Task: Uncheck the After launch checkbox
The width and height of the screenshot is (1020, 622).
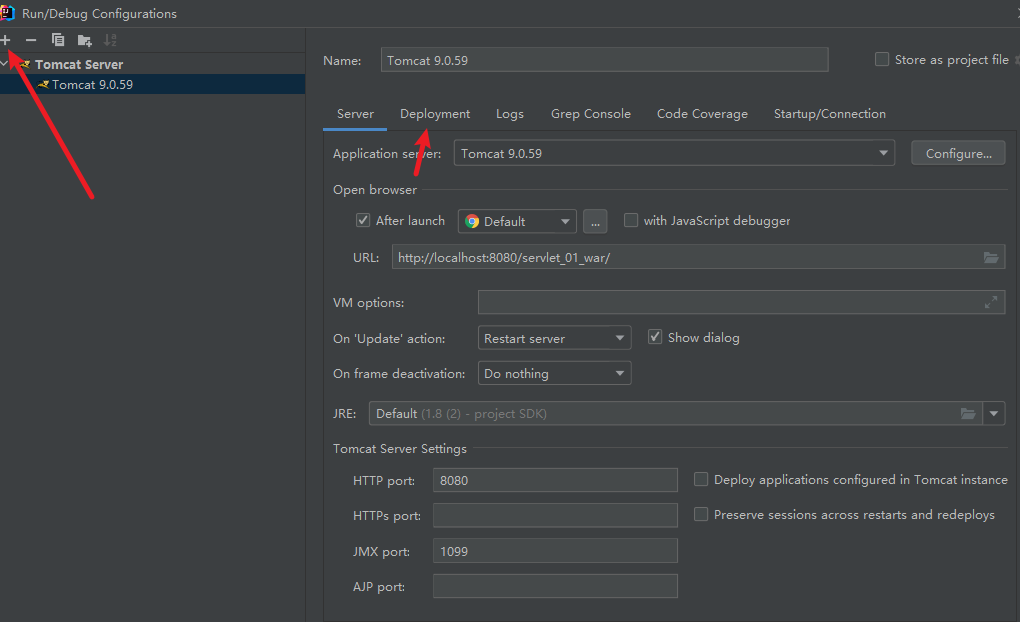Action: coord(363,220)
